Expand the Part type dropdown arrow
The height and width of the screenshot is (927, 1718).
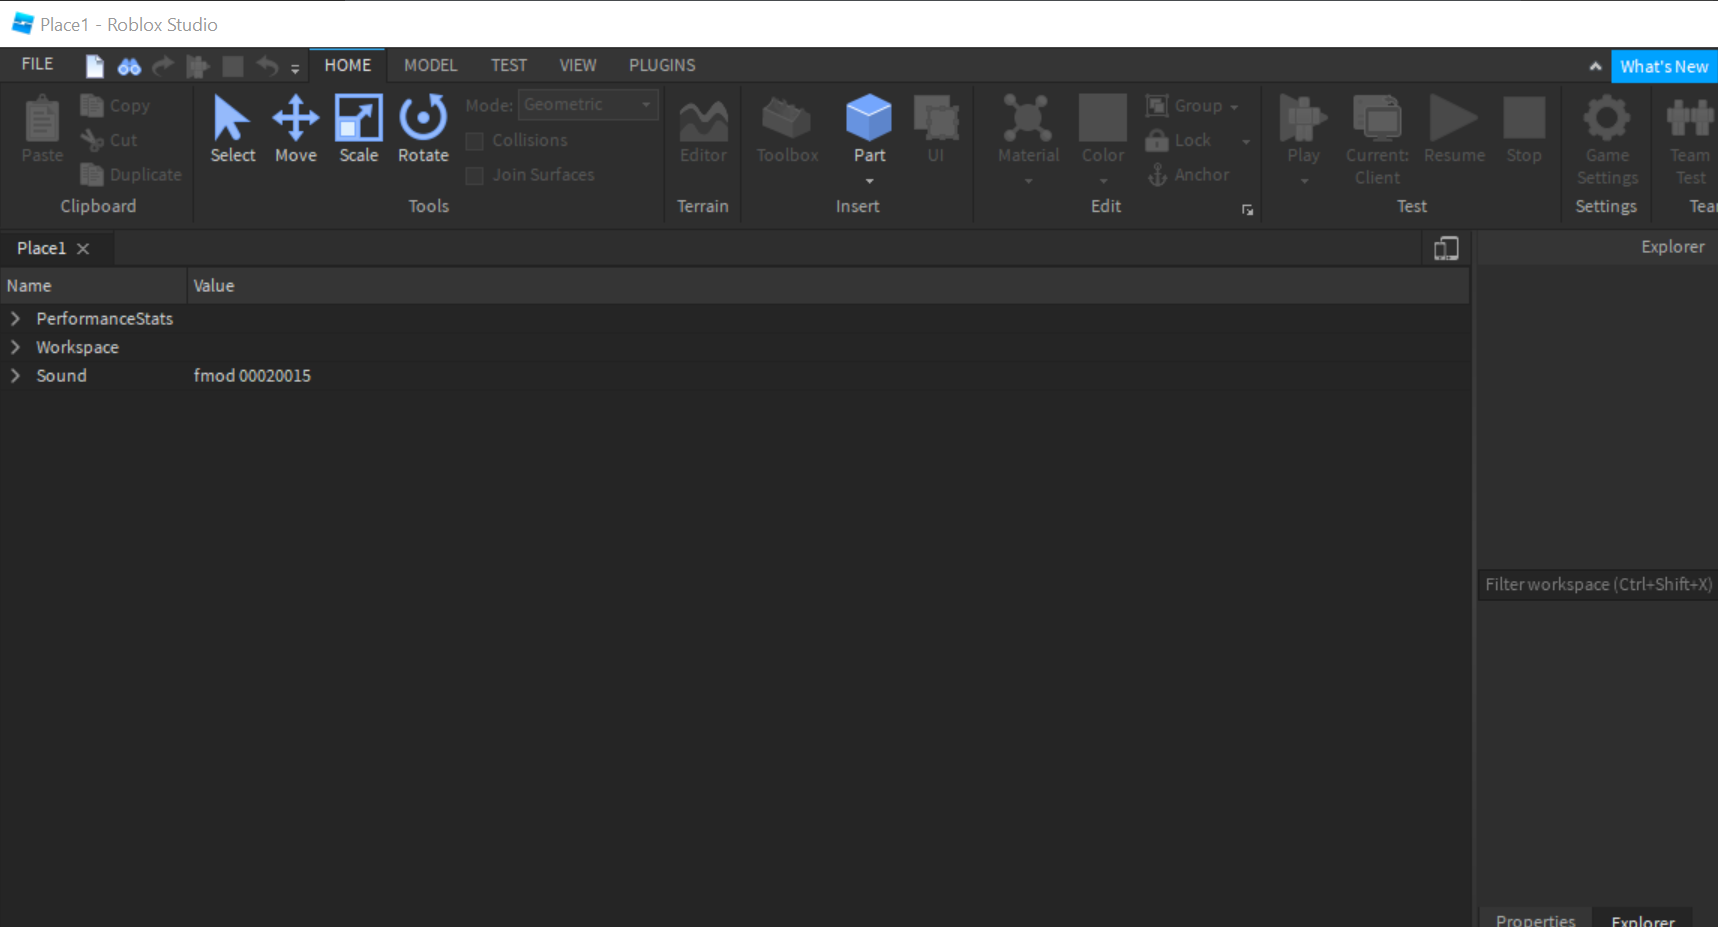click(869, 181)
